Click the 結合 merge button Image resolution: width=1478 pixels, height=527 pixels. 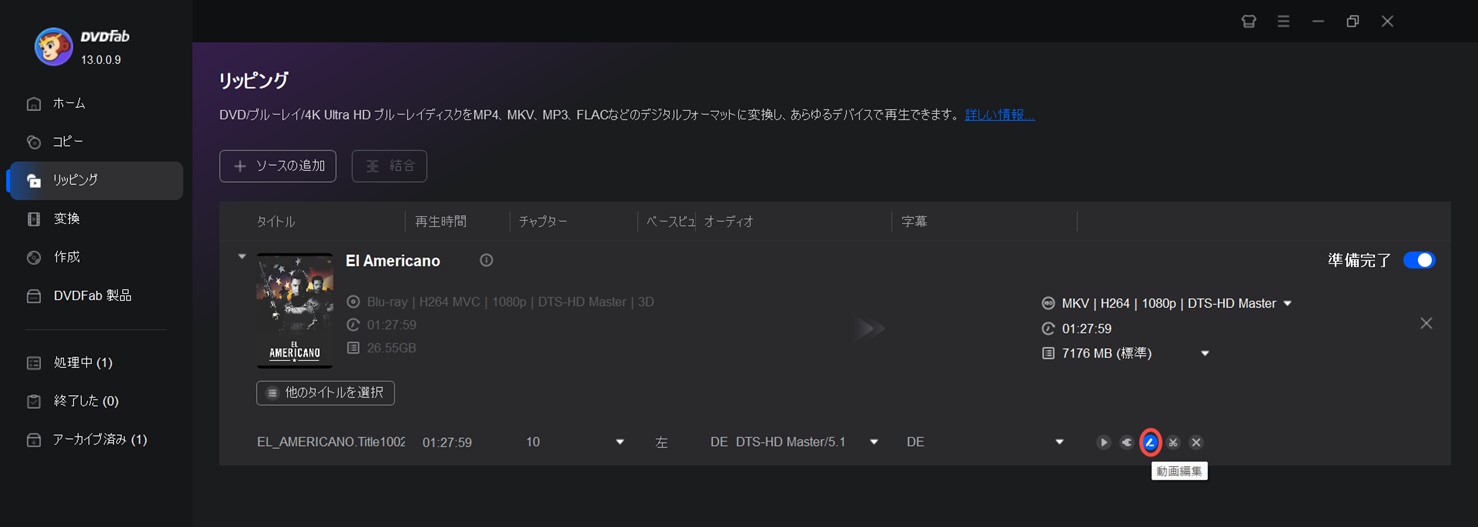click(x=389, y=166)
